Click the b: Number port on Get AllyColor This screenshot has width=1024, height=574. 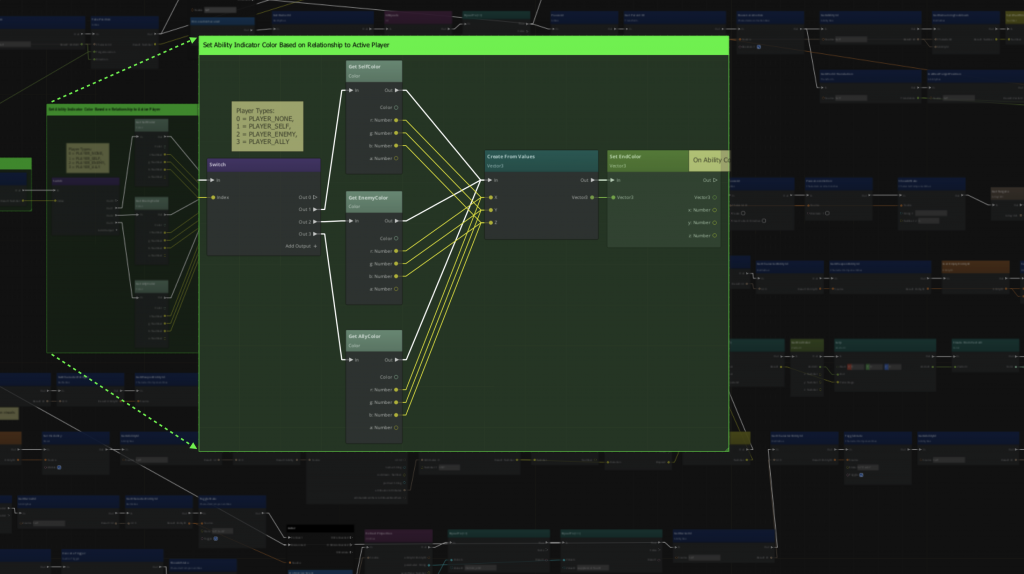tap(396, 415)
